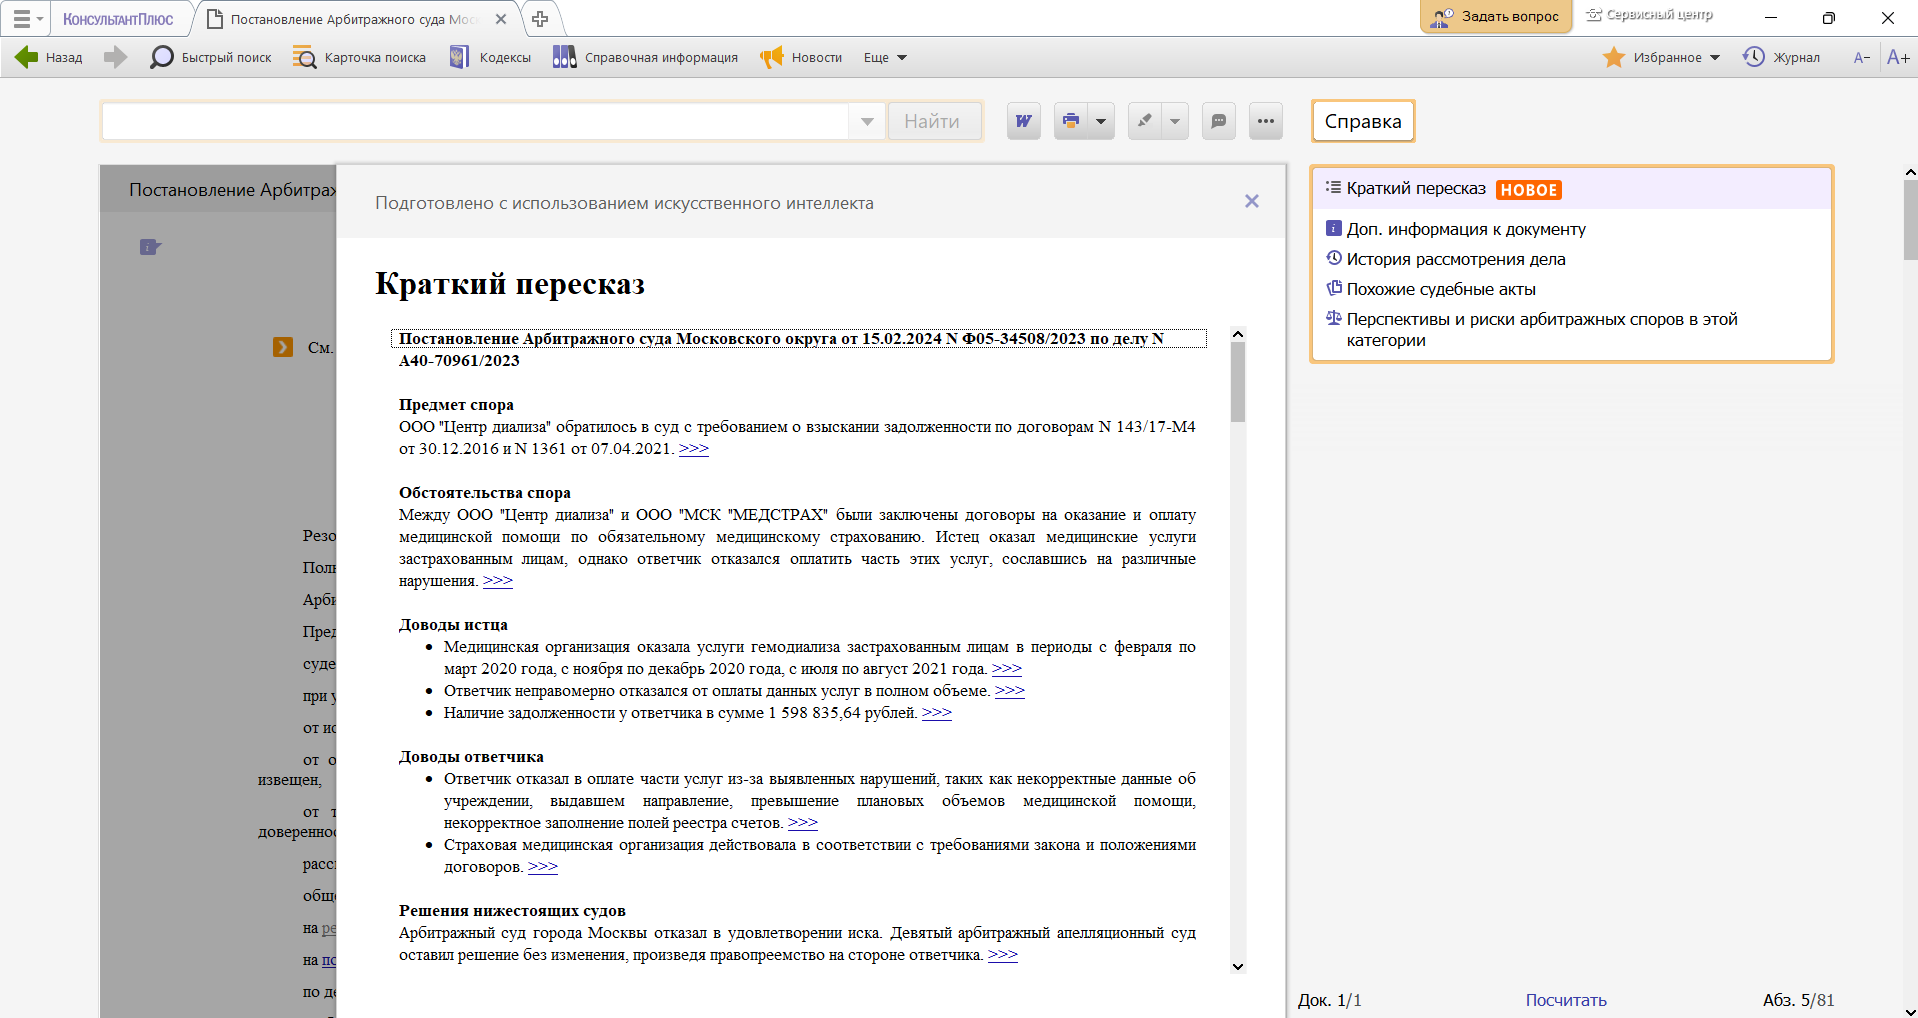Export document to Word icon
This screenshot has width=1918, height=1018.
(1024, 121)
